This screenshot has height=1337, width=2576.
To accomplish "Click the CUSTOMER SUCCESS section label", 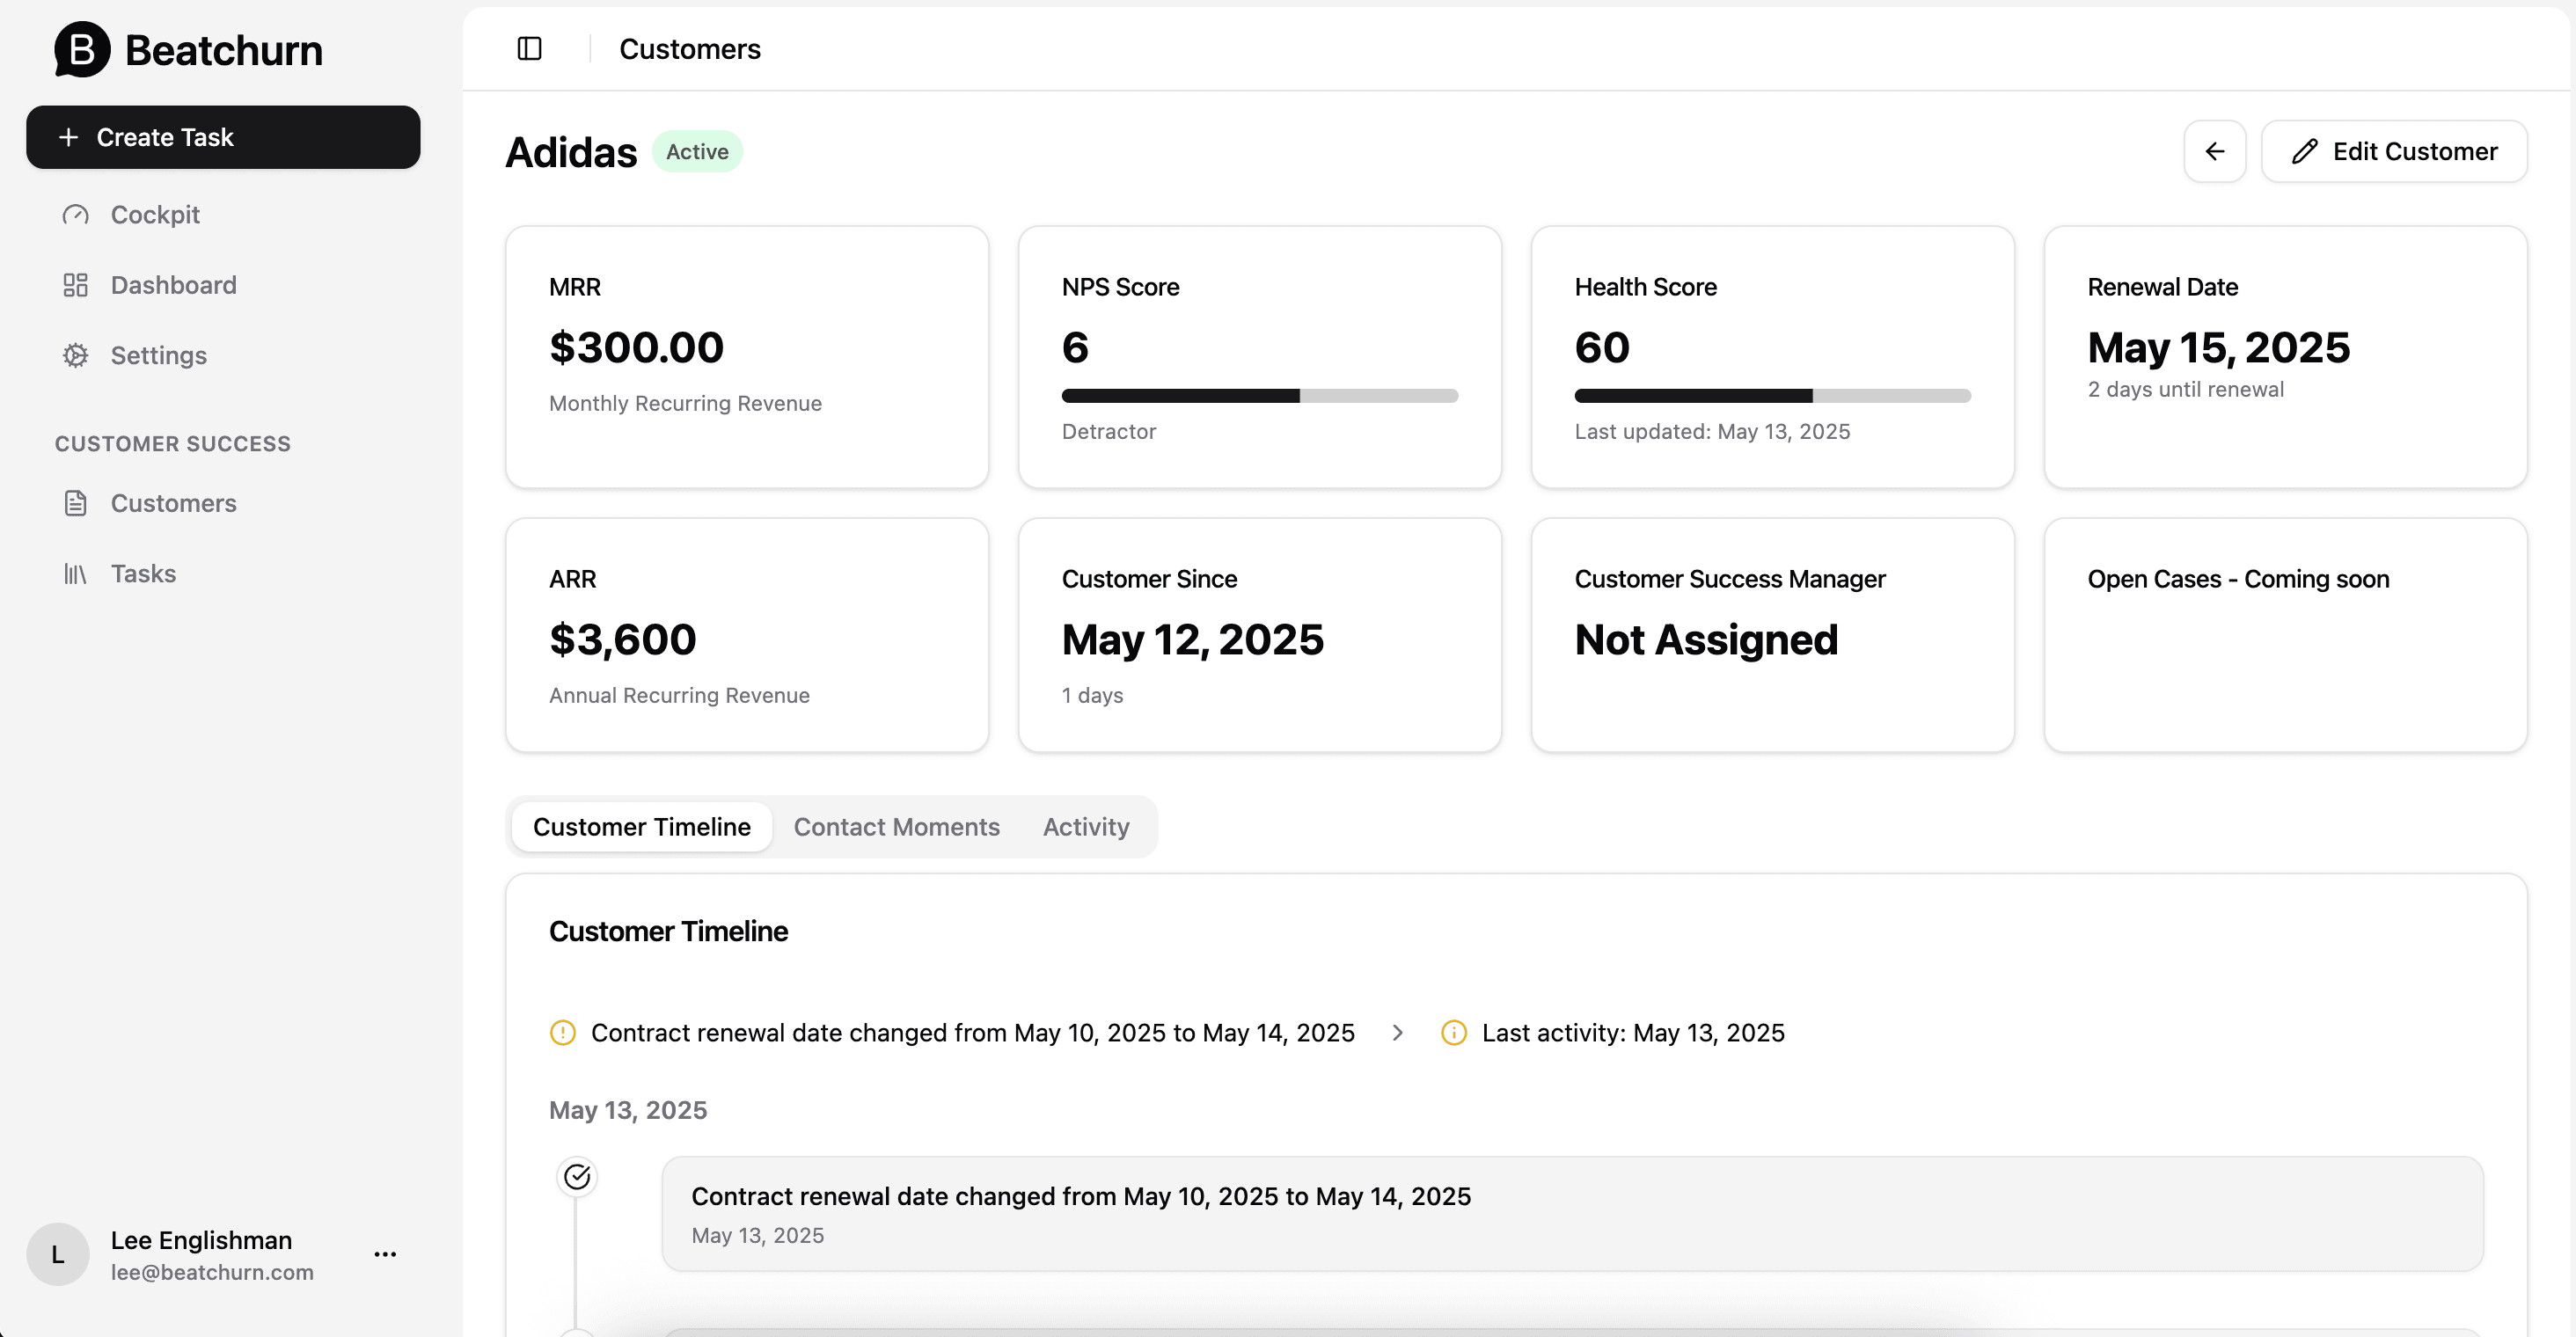I will pyautogui.click(x=173, y=444).
